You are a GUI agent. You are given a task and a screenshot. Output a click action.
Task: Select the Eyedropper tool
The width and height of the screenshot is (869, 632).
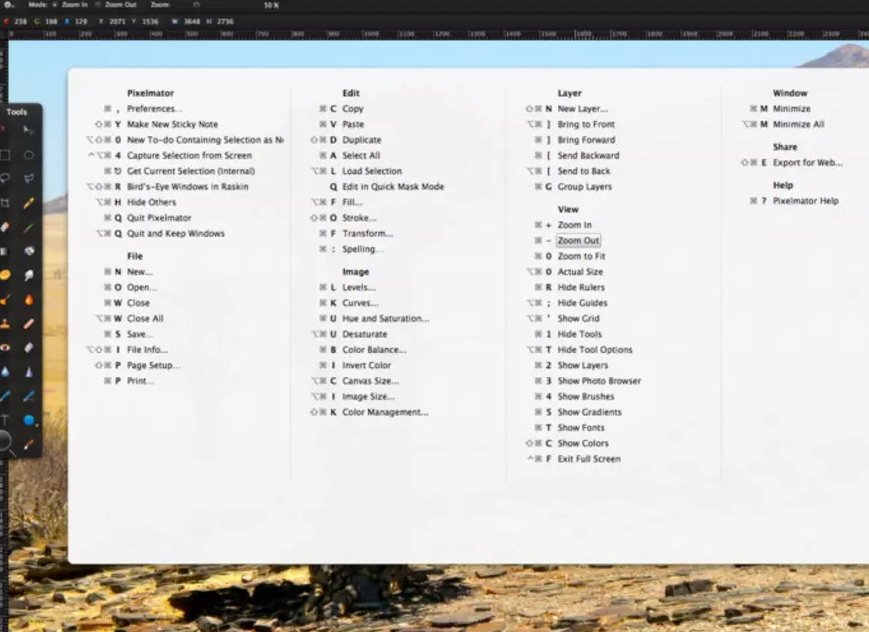coord(28,444)
